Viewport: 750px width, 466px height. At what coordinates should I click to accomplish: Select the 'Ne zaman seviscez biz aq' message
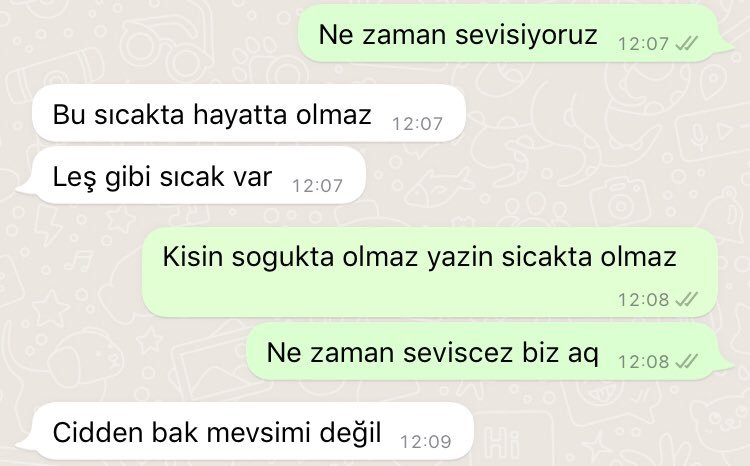(490, 351)
